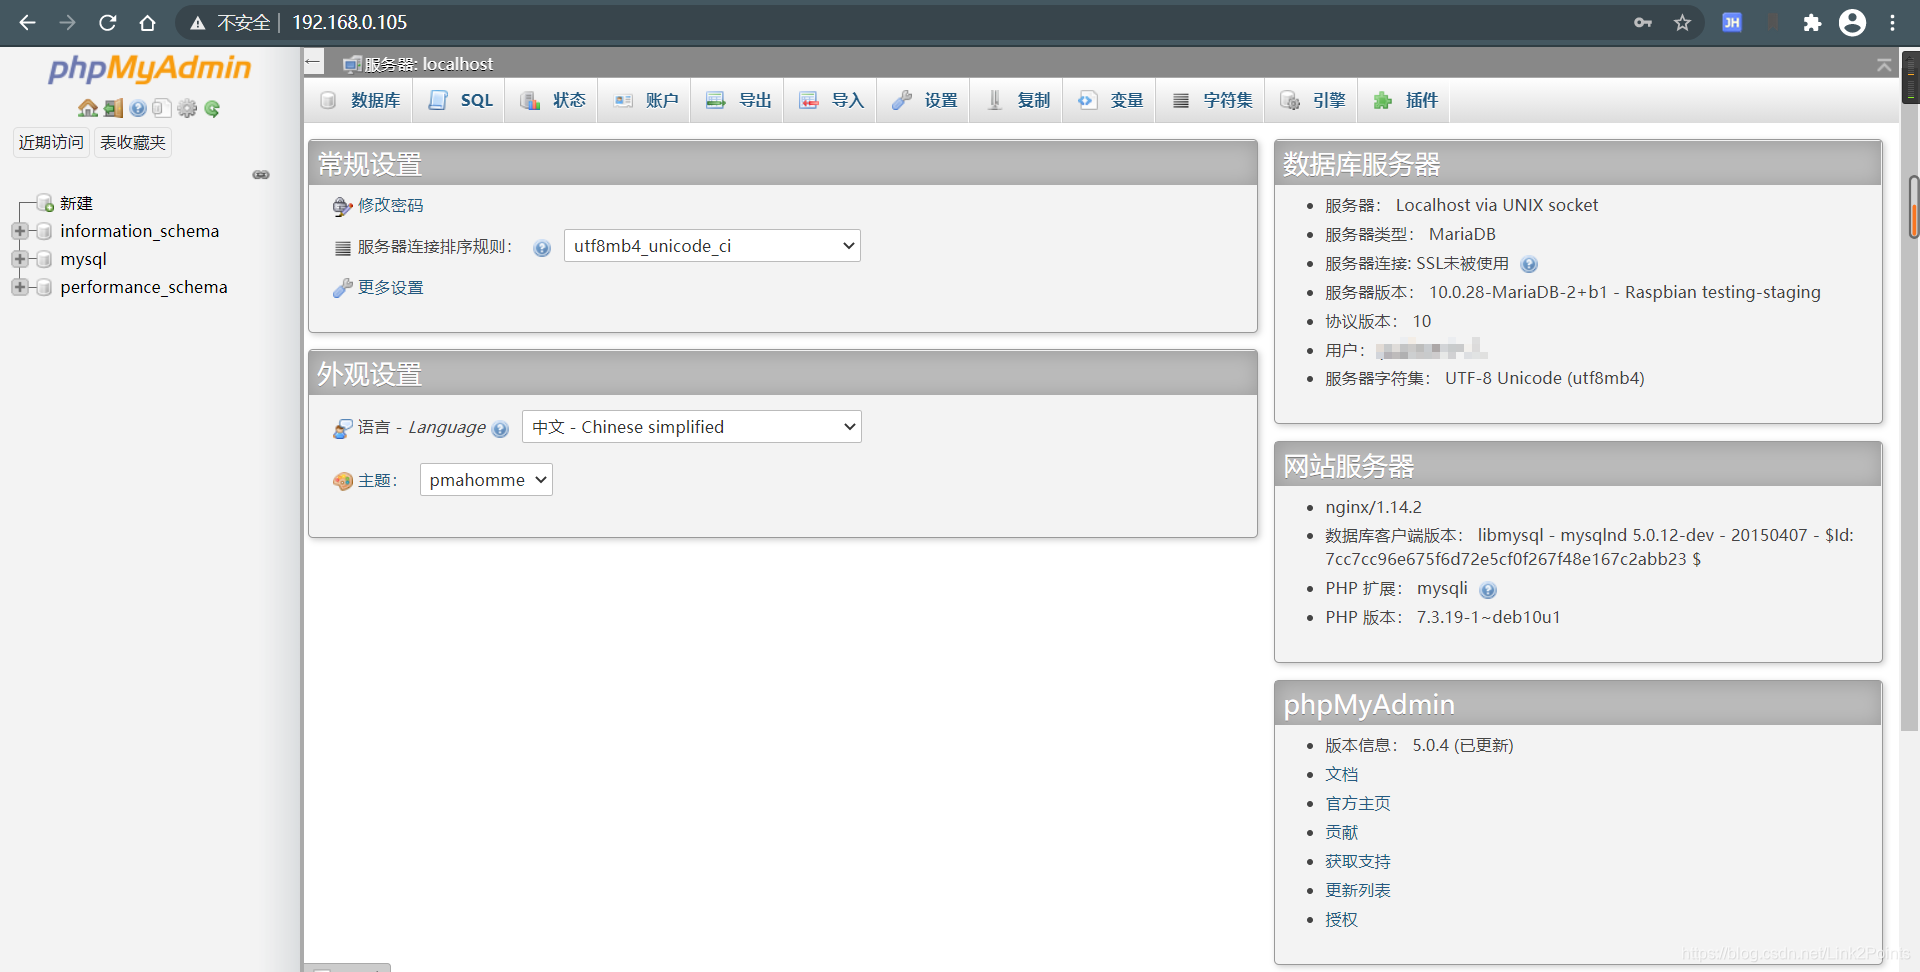The height and width of the screenshot is (972, 1920).
Task: Select the 复制 replication tool
Action: coord(1017,100)
